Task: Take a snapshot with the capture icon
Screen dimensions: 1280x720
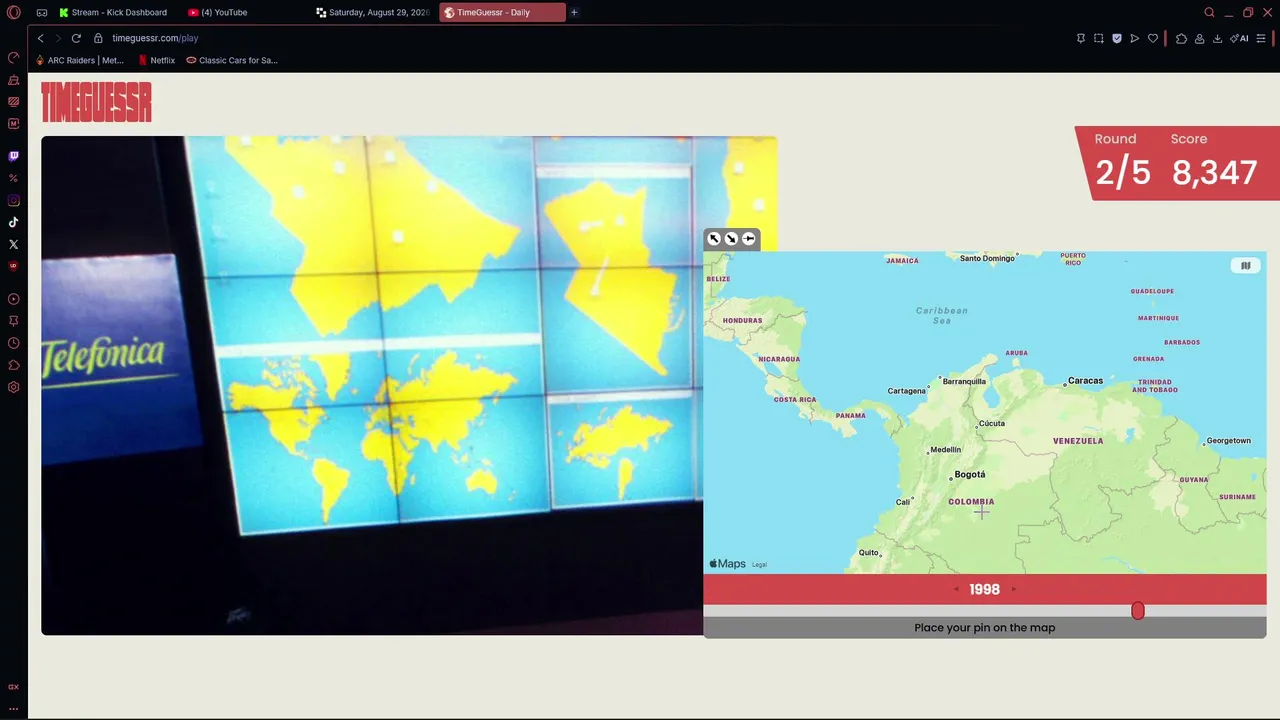Action: (x=1098, y=38)
